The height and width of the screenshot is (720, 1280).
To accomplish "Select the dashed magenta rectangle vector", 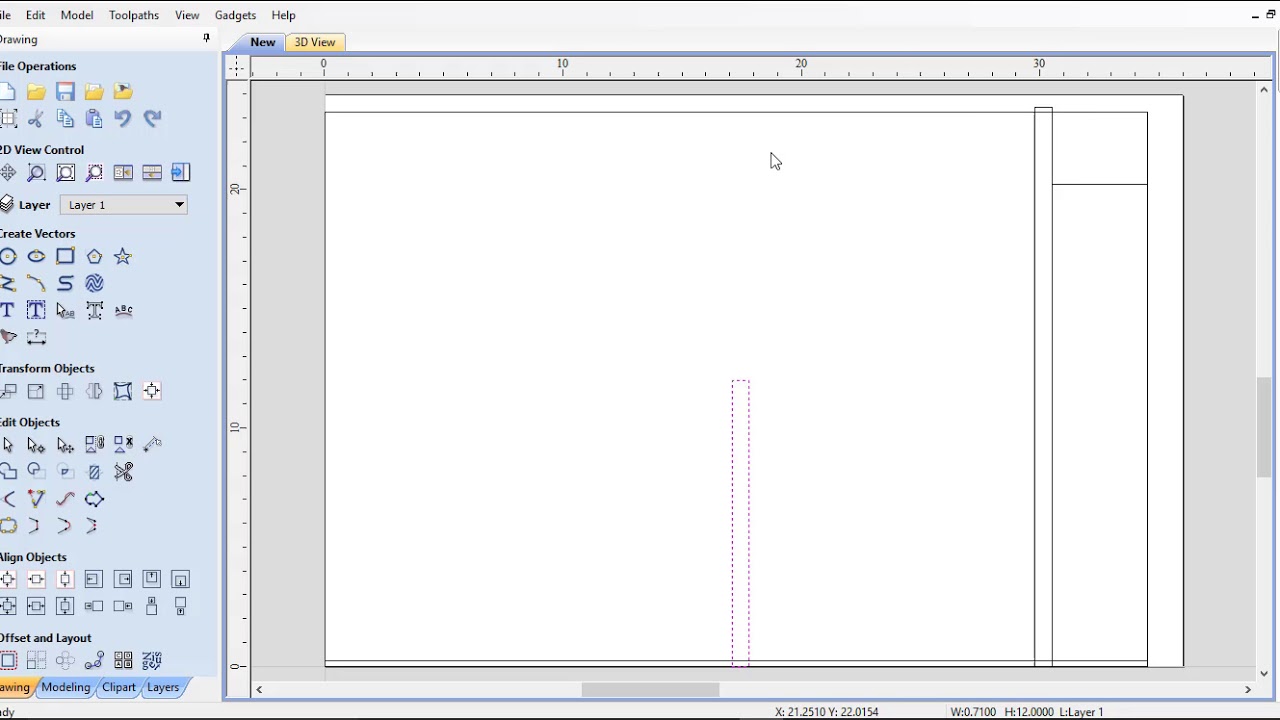I will pyautogui.click(x=740, y=523).
